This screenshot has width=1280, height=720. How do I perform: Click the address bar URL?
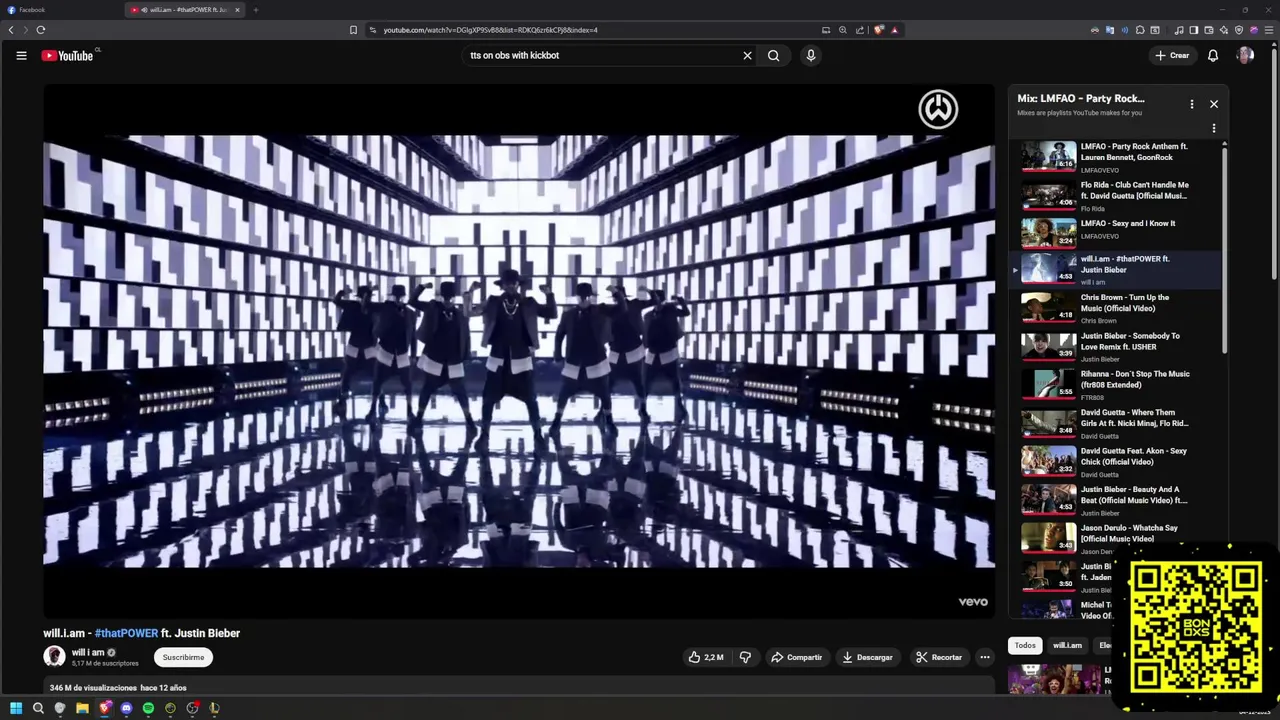coord(490,30)
